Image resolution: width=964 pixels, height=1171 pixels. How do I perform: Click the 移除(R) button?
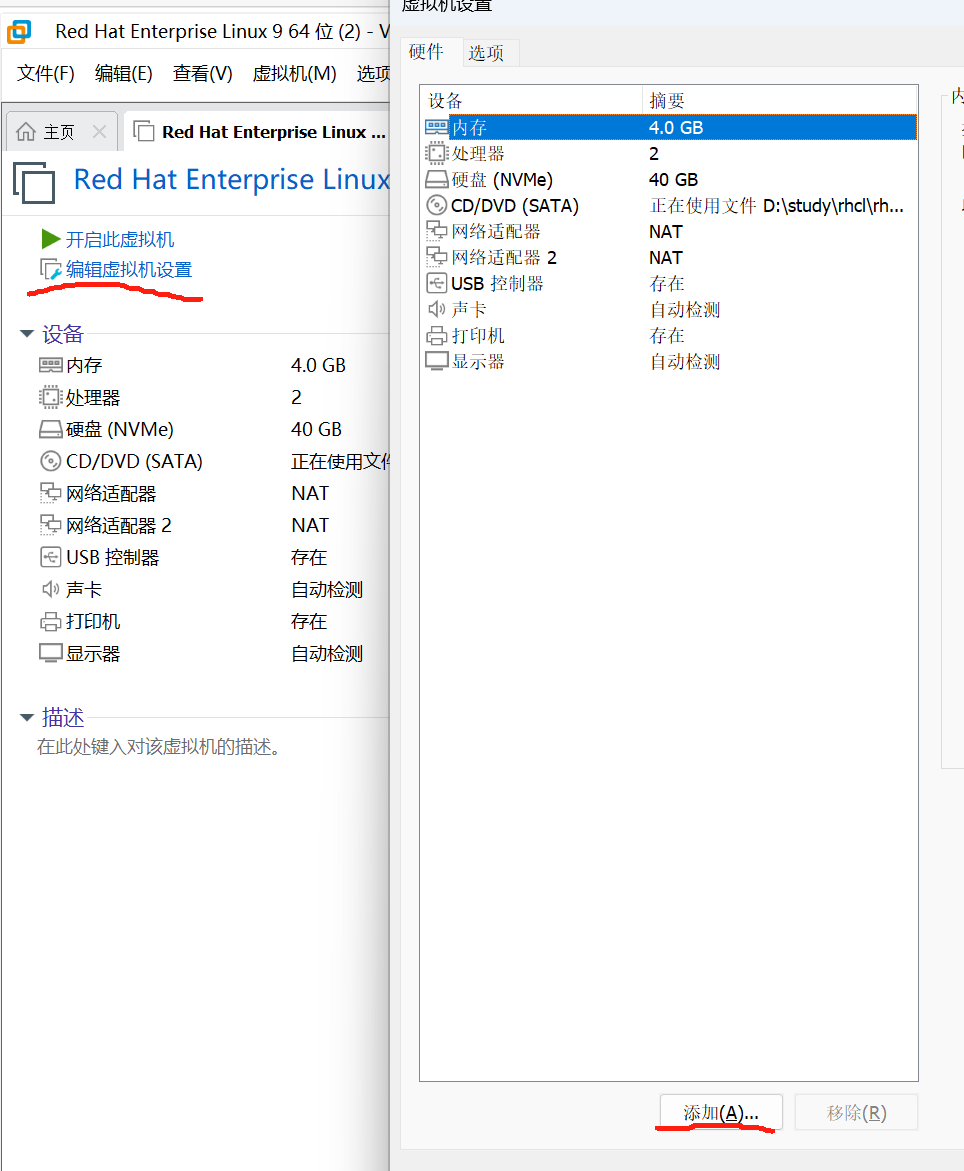[856, 1113]
